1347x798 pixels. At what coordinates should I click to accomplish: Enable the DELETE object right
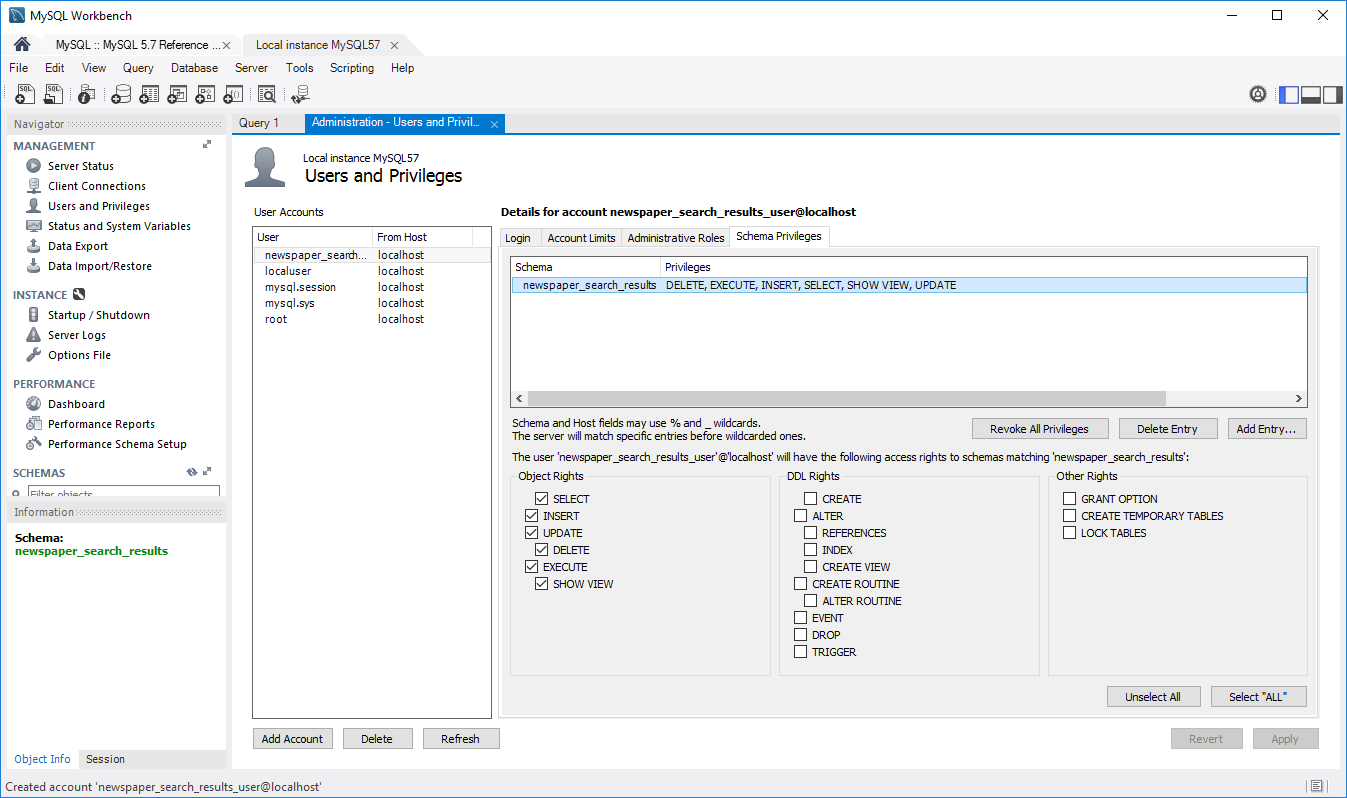(x=541, y=549)
